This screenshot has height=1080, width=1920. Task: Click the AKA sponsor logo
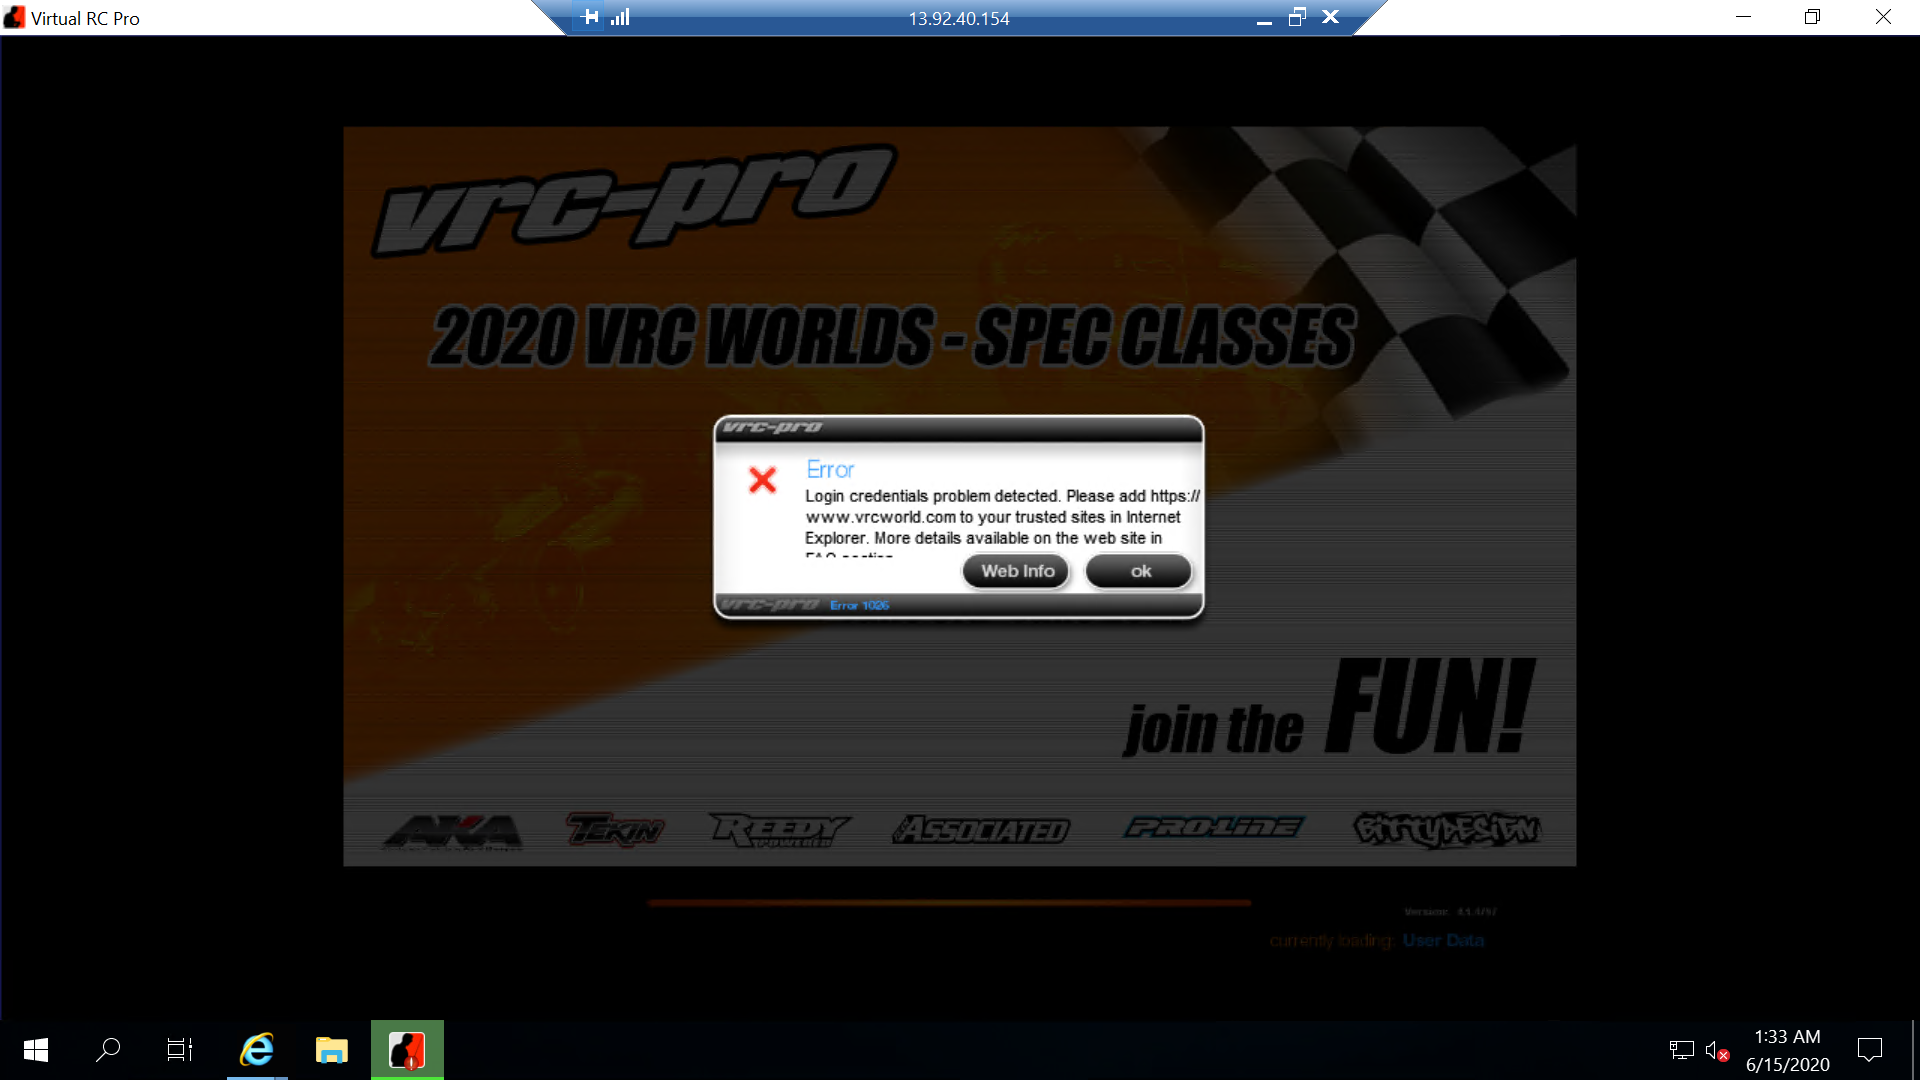[x=452, y=830]
